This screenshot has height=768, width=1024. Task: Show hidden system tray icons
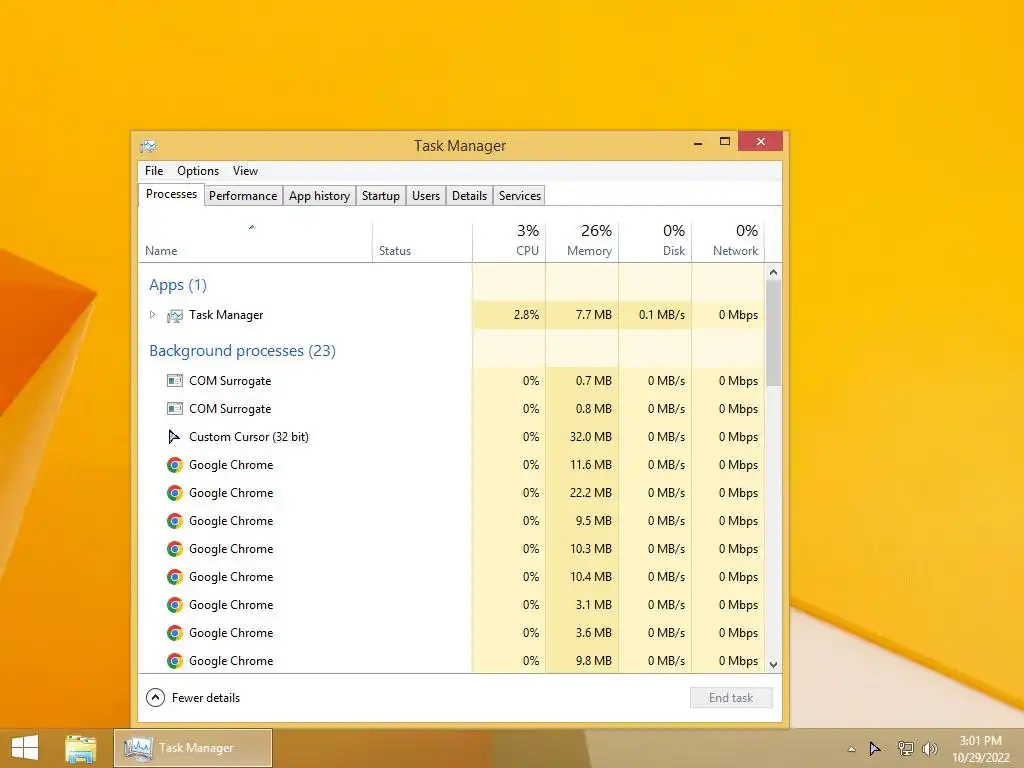(851, 749)
